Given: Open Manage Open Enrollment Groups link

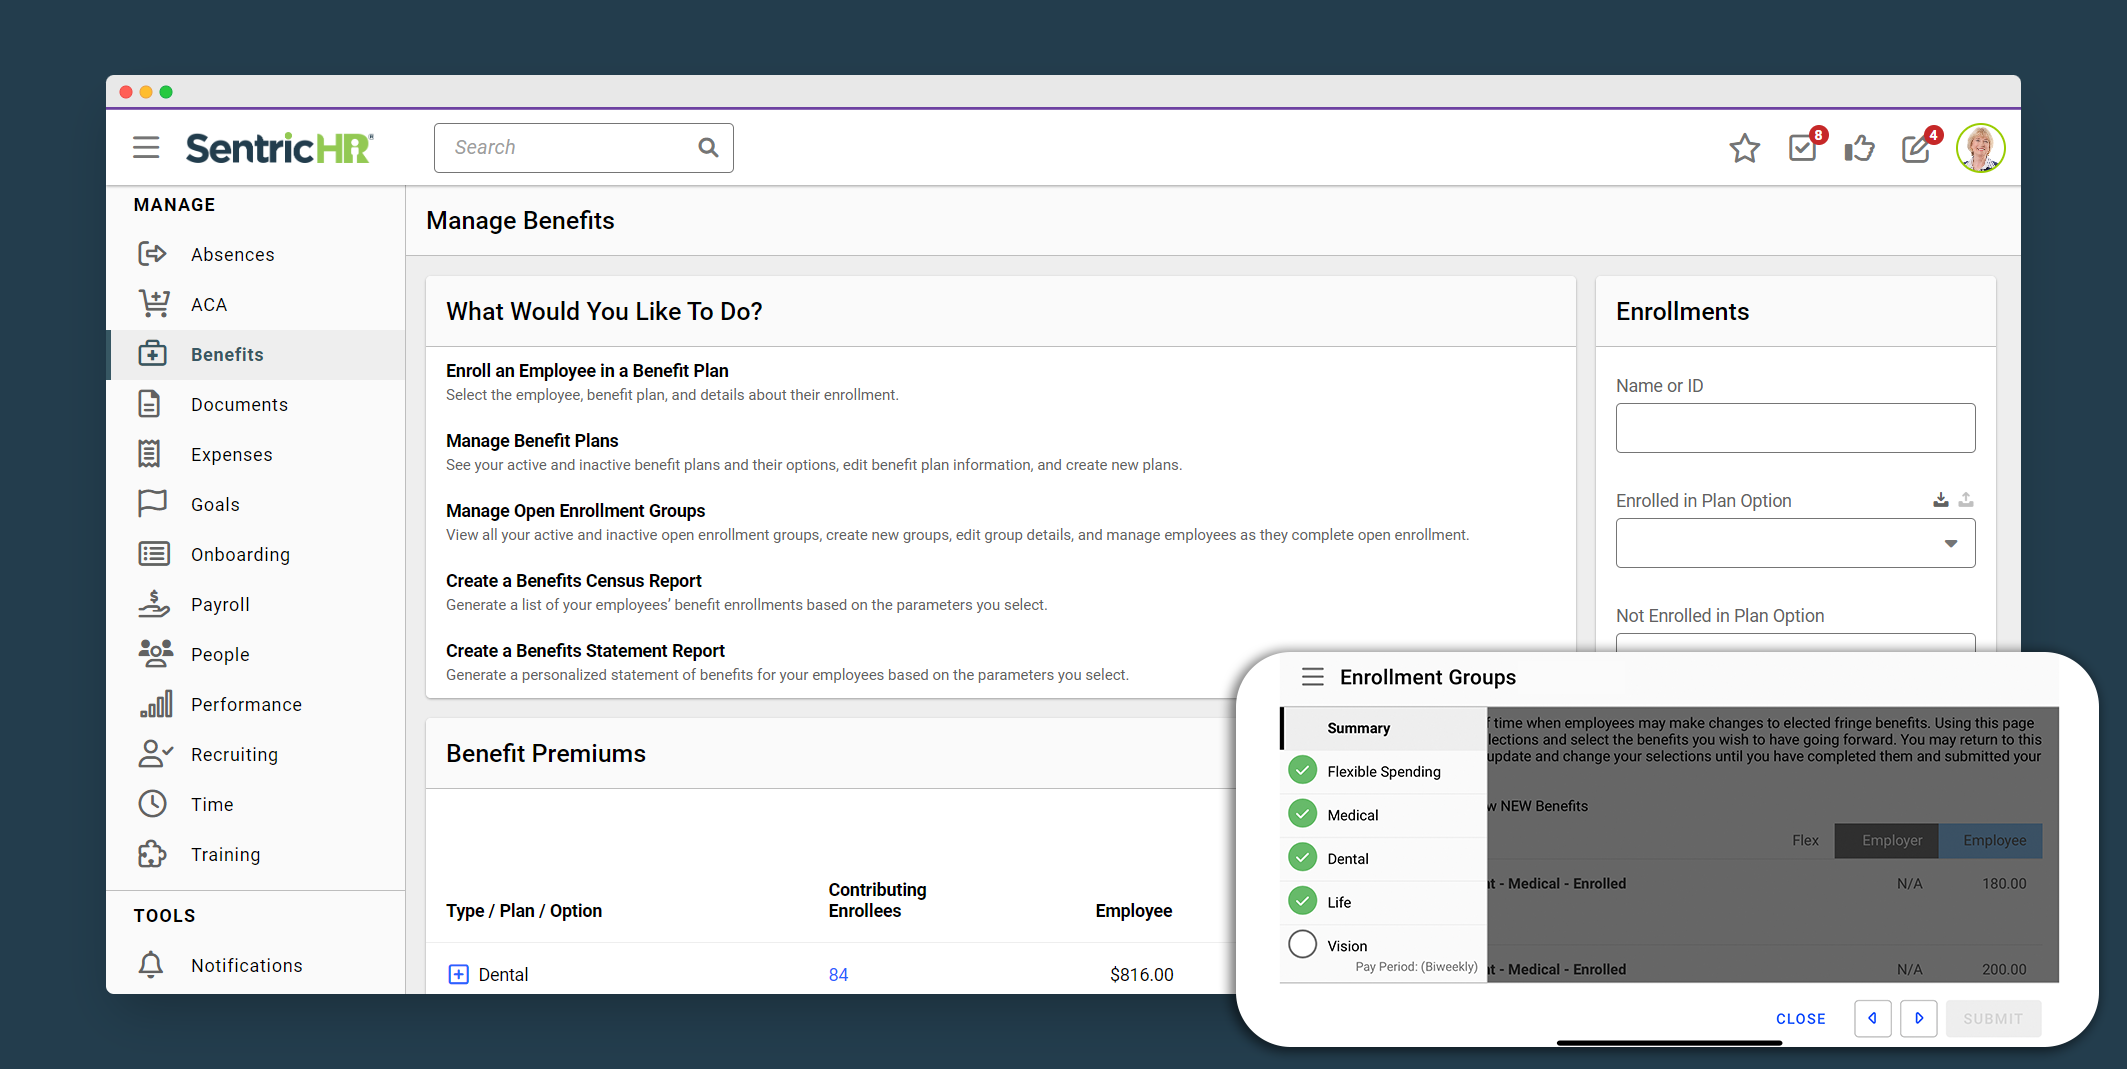Looking at the screenshot, I should (575, 511).
